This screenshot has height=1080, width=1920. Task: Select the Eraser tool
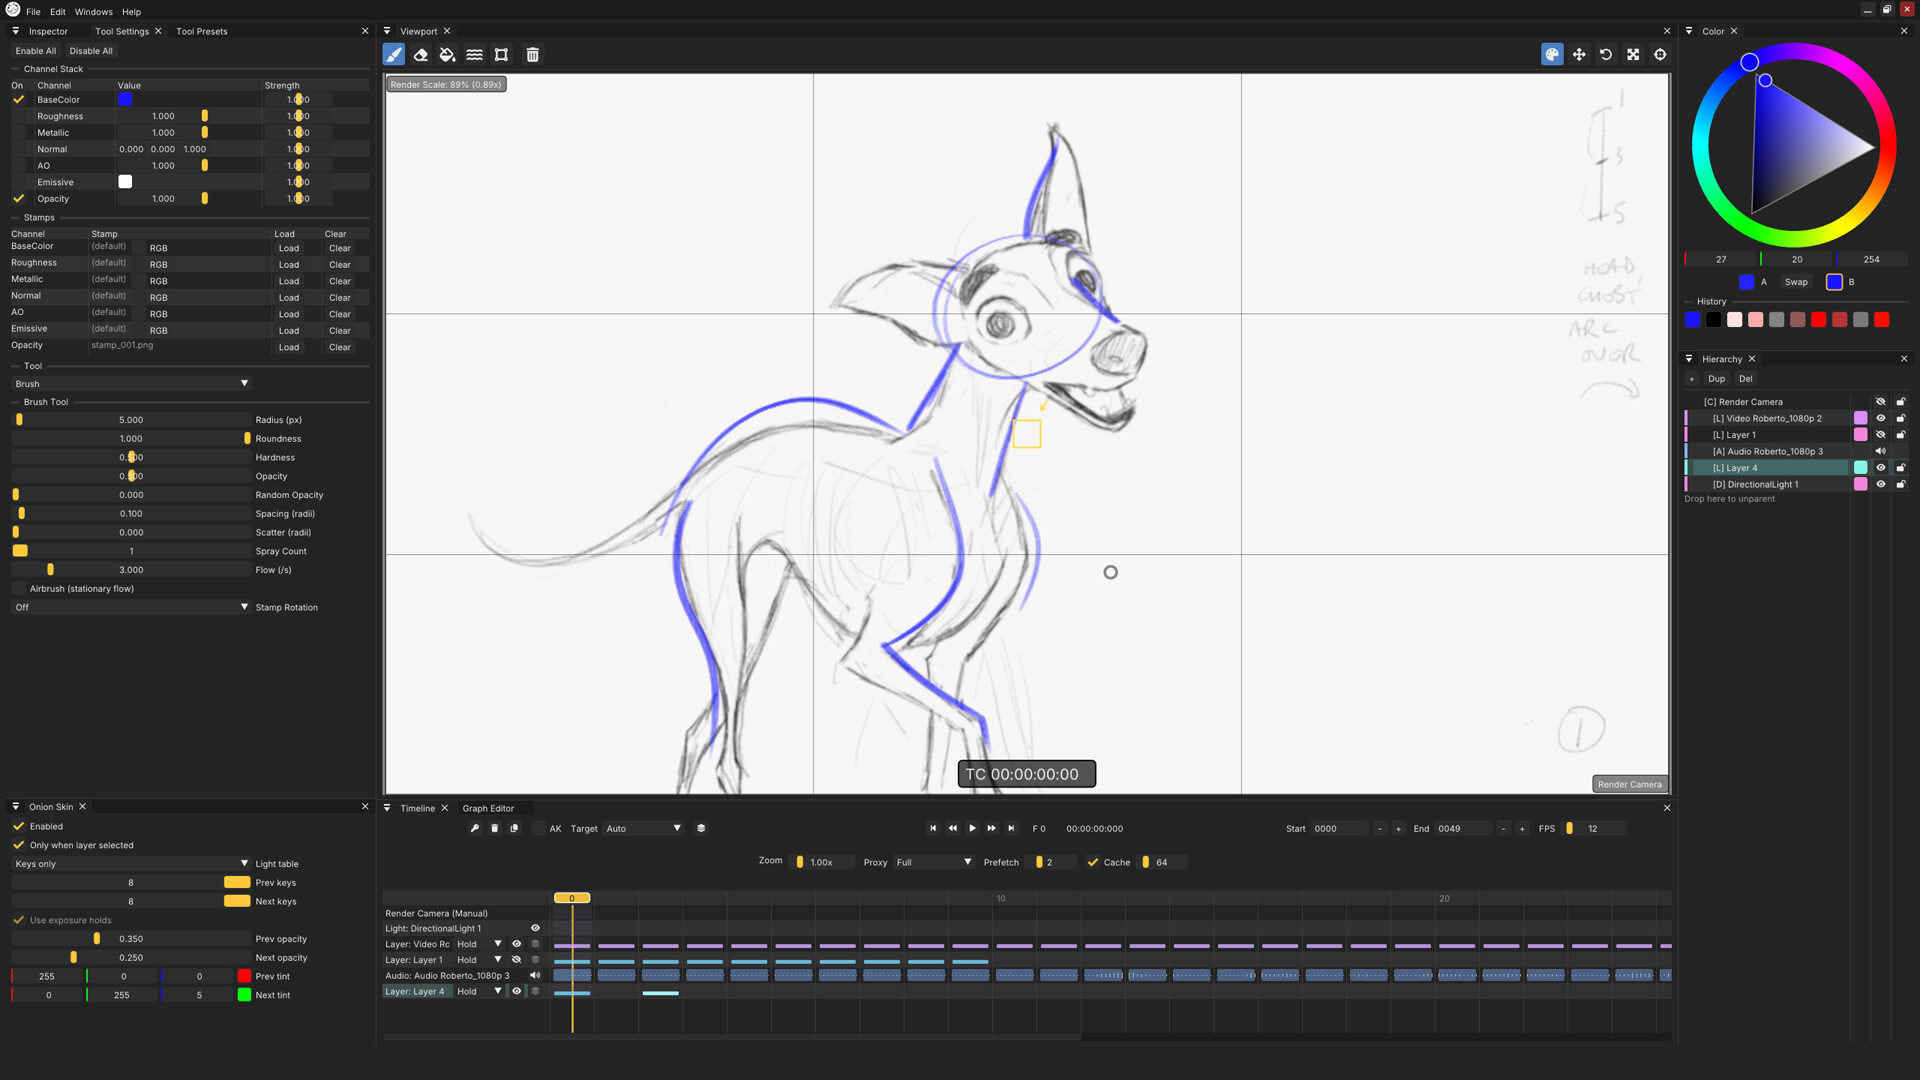point(420,55)
